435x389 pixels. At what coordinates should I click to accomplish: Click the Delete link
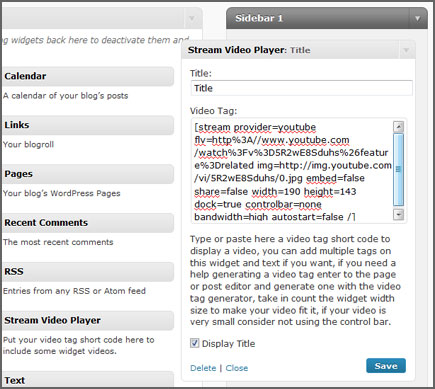(203, 368)
